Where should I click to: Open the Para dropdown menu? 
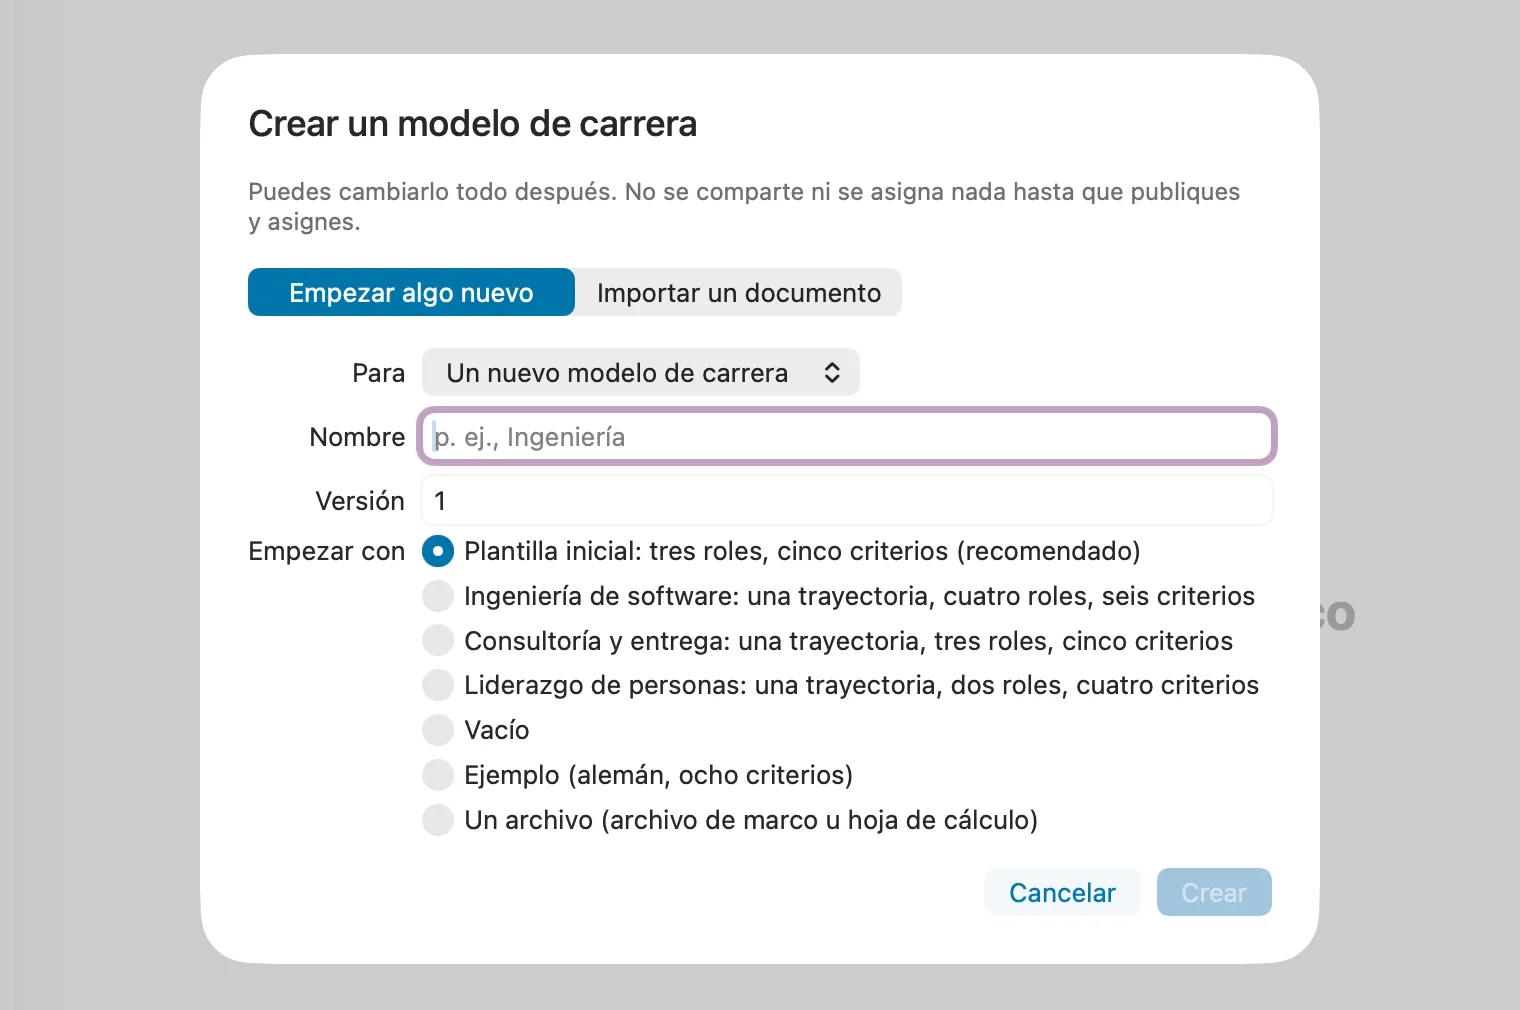[640, 372]
